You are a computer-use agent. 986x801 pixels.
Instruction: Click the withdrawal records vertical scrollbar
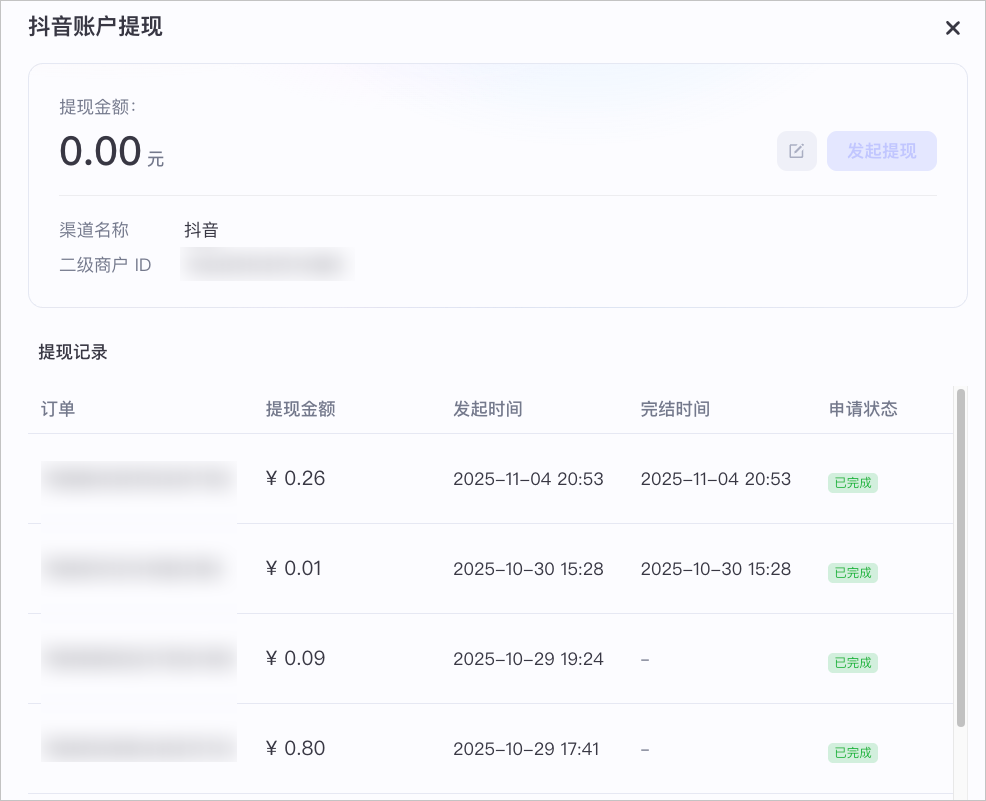pos(960,558)
